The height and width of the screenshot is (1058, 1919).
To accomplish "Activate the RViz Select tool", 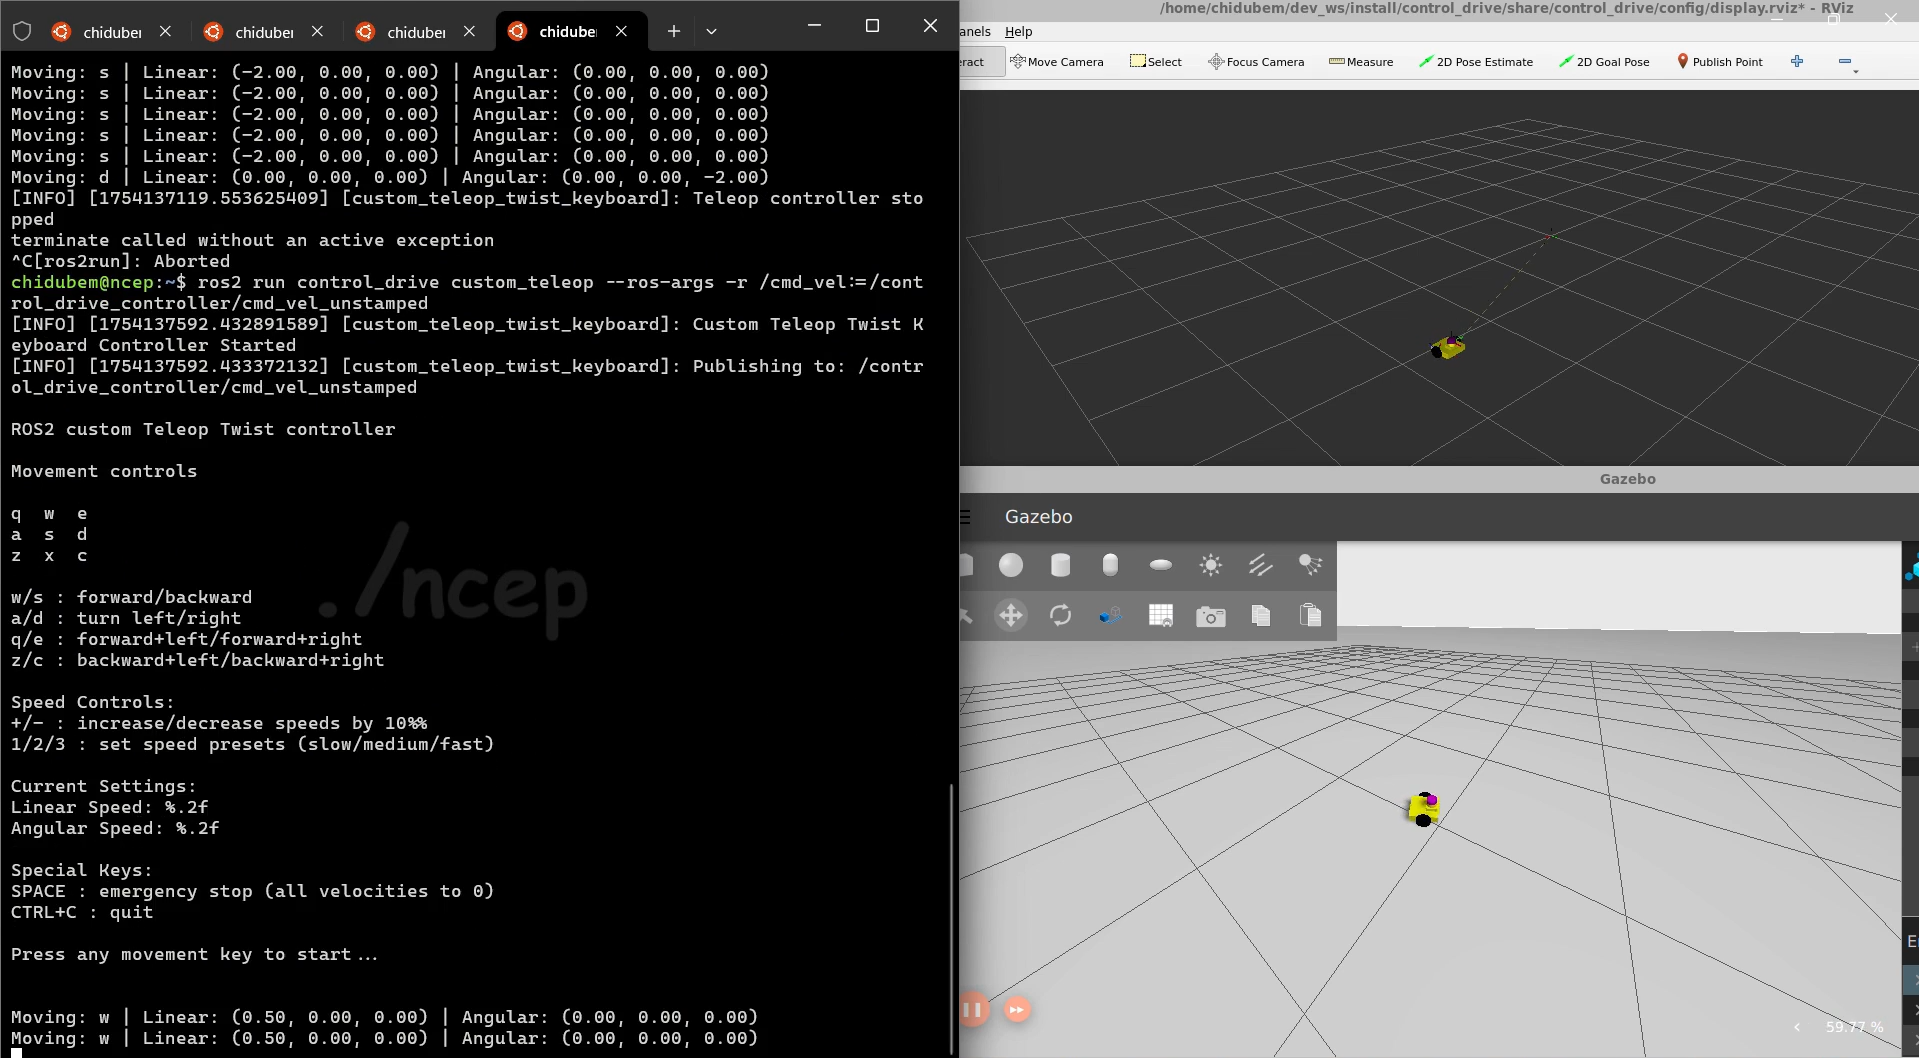I will 1156,62.
